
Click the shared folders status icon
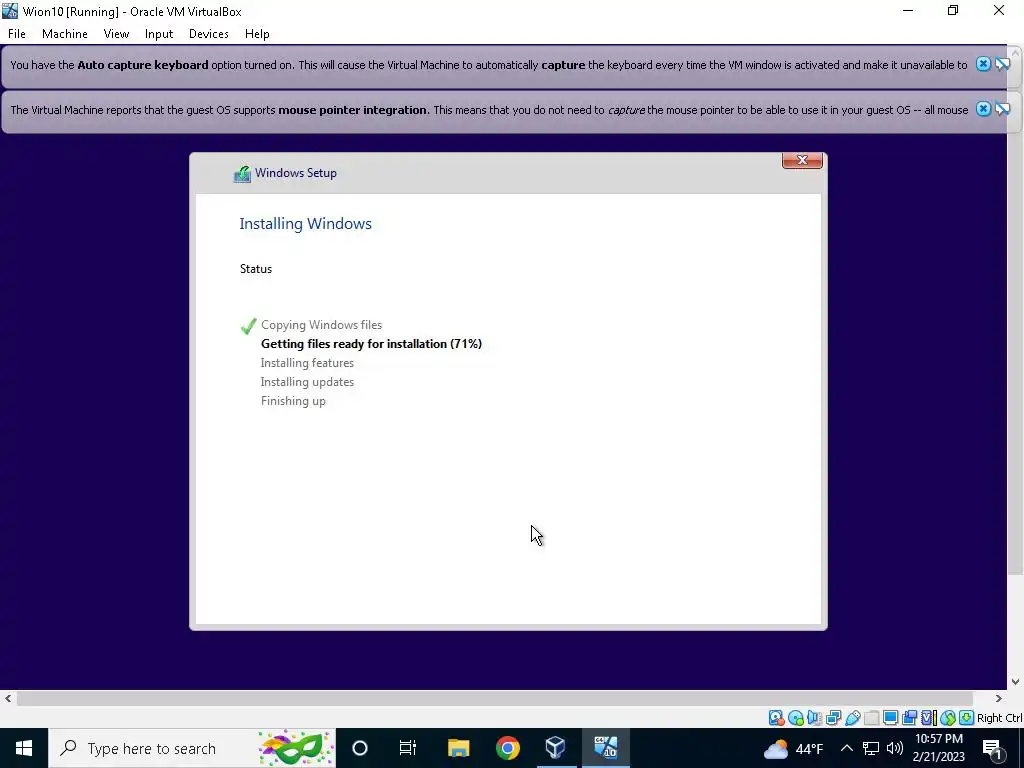[x=871, y=718]
